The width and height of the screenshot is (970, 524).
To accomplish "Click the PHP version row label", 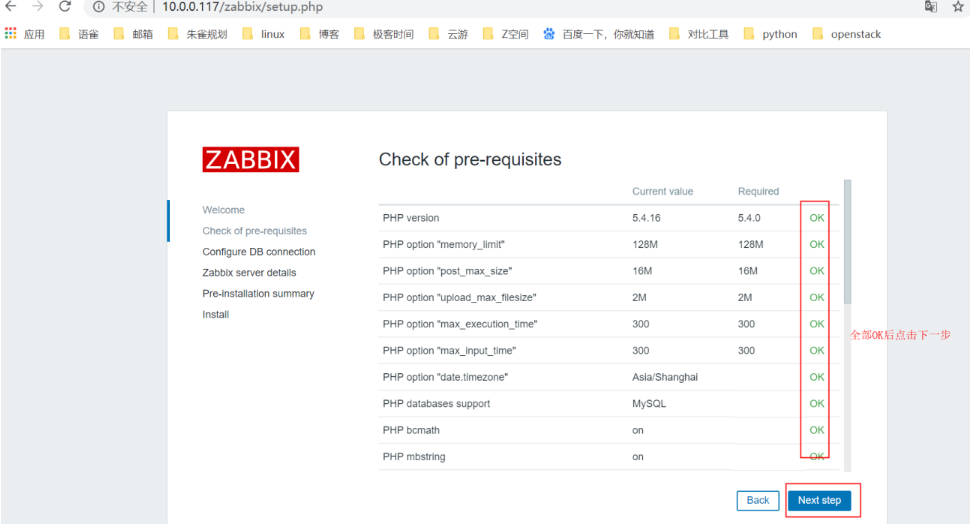I will point(411,218).
